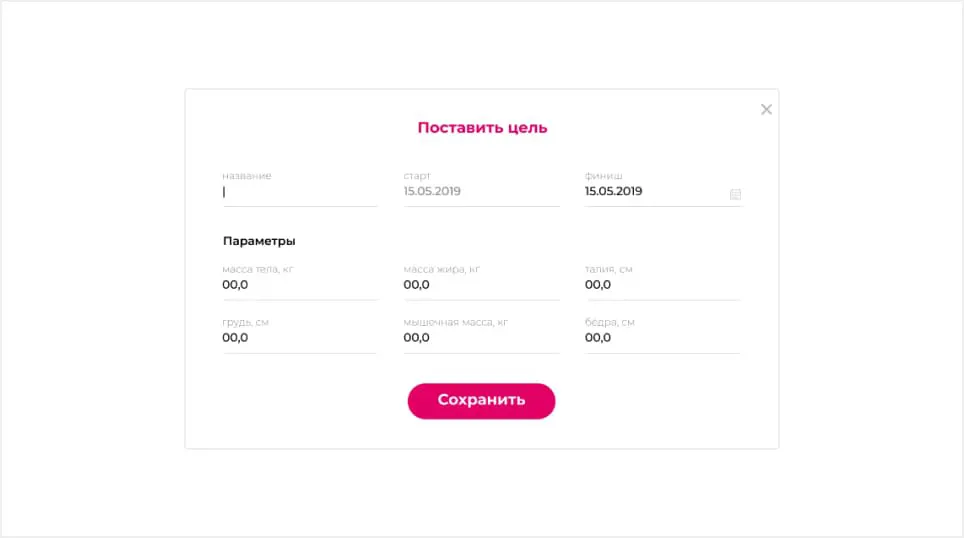Click the Параметры section heading
The height and width of the screenshot is (538, 964).
[259, 241]
